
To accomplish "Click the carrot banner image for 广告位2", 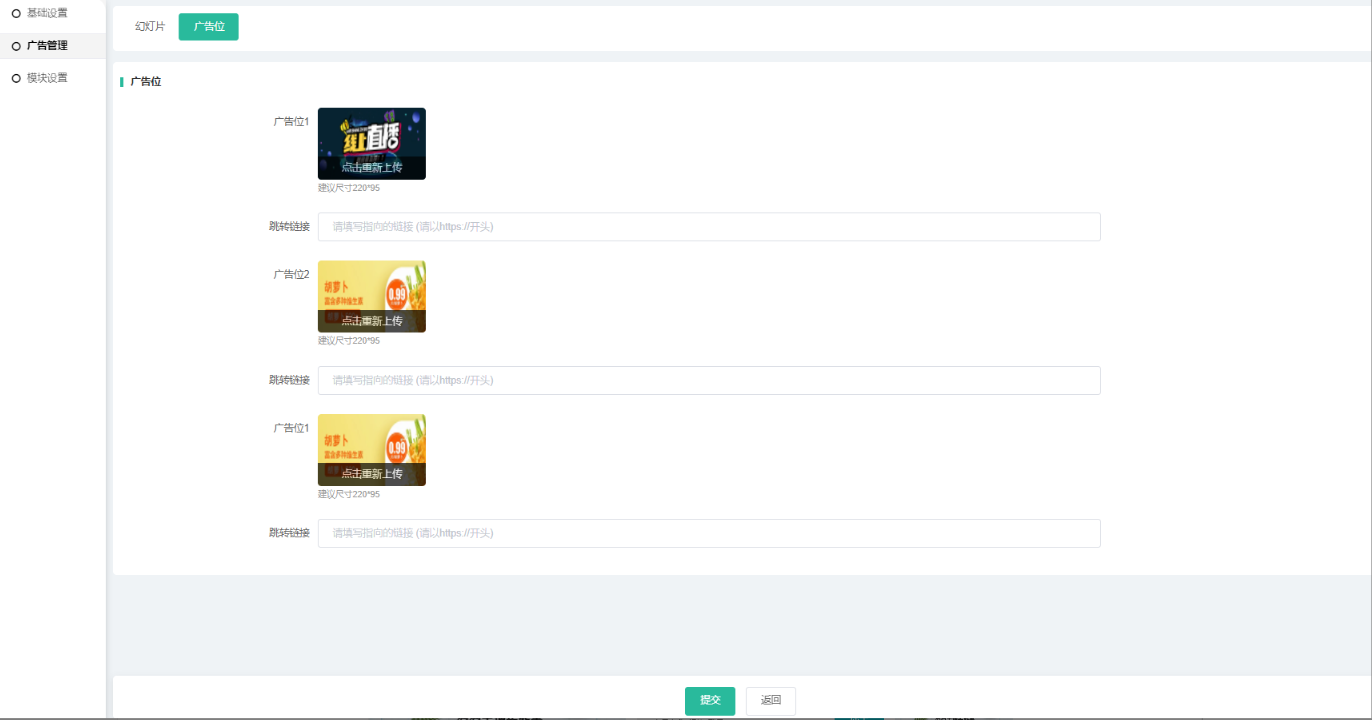I will pos(371,291).
